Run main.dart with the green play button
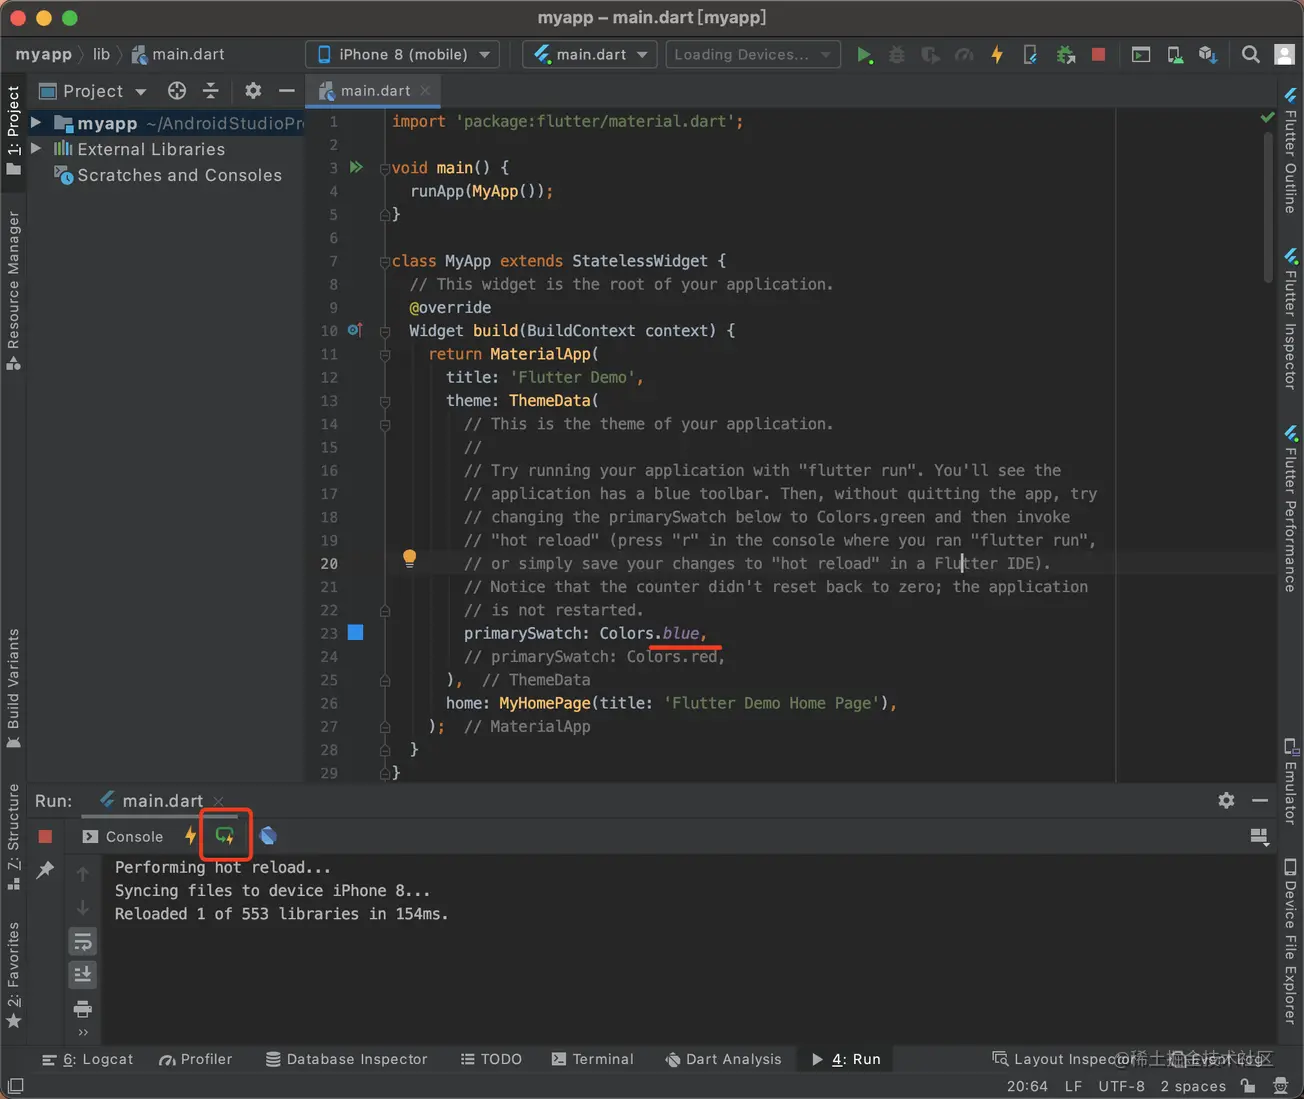The image size is (1304, 1099). pyautogui.click(x=865, y=55)
